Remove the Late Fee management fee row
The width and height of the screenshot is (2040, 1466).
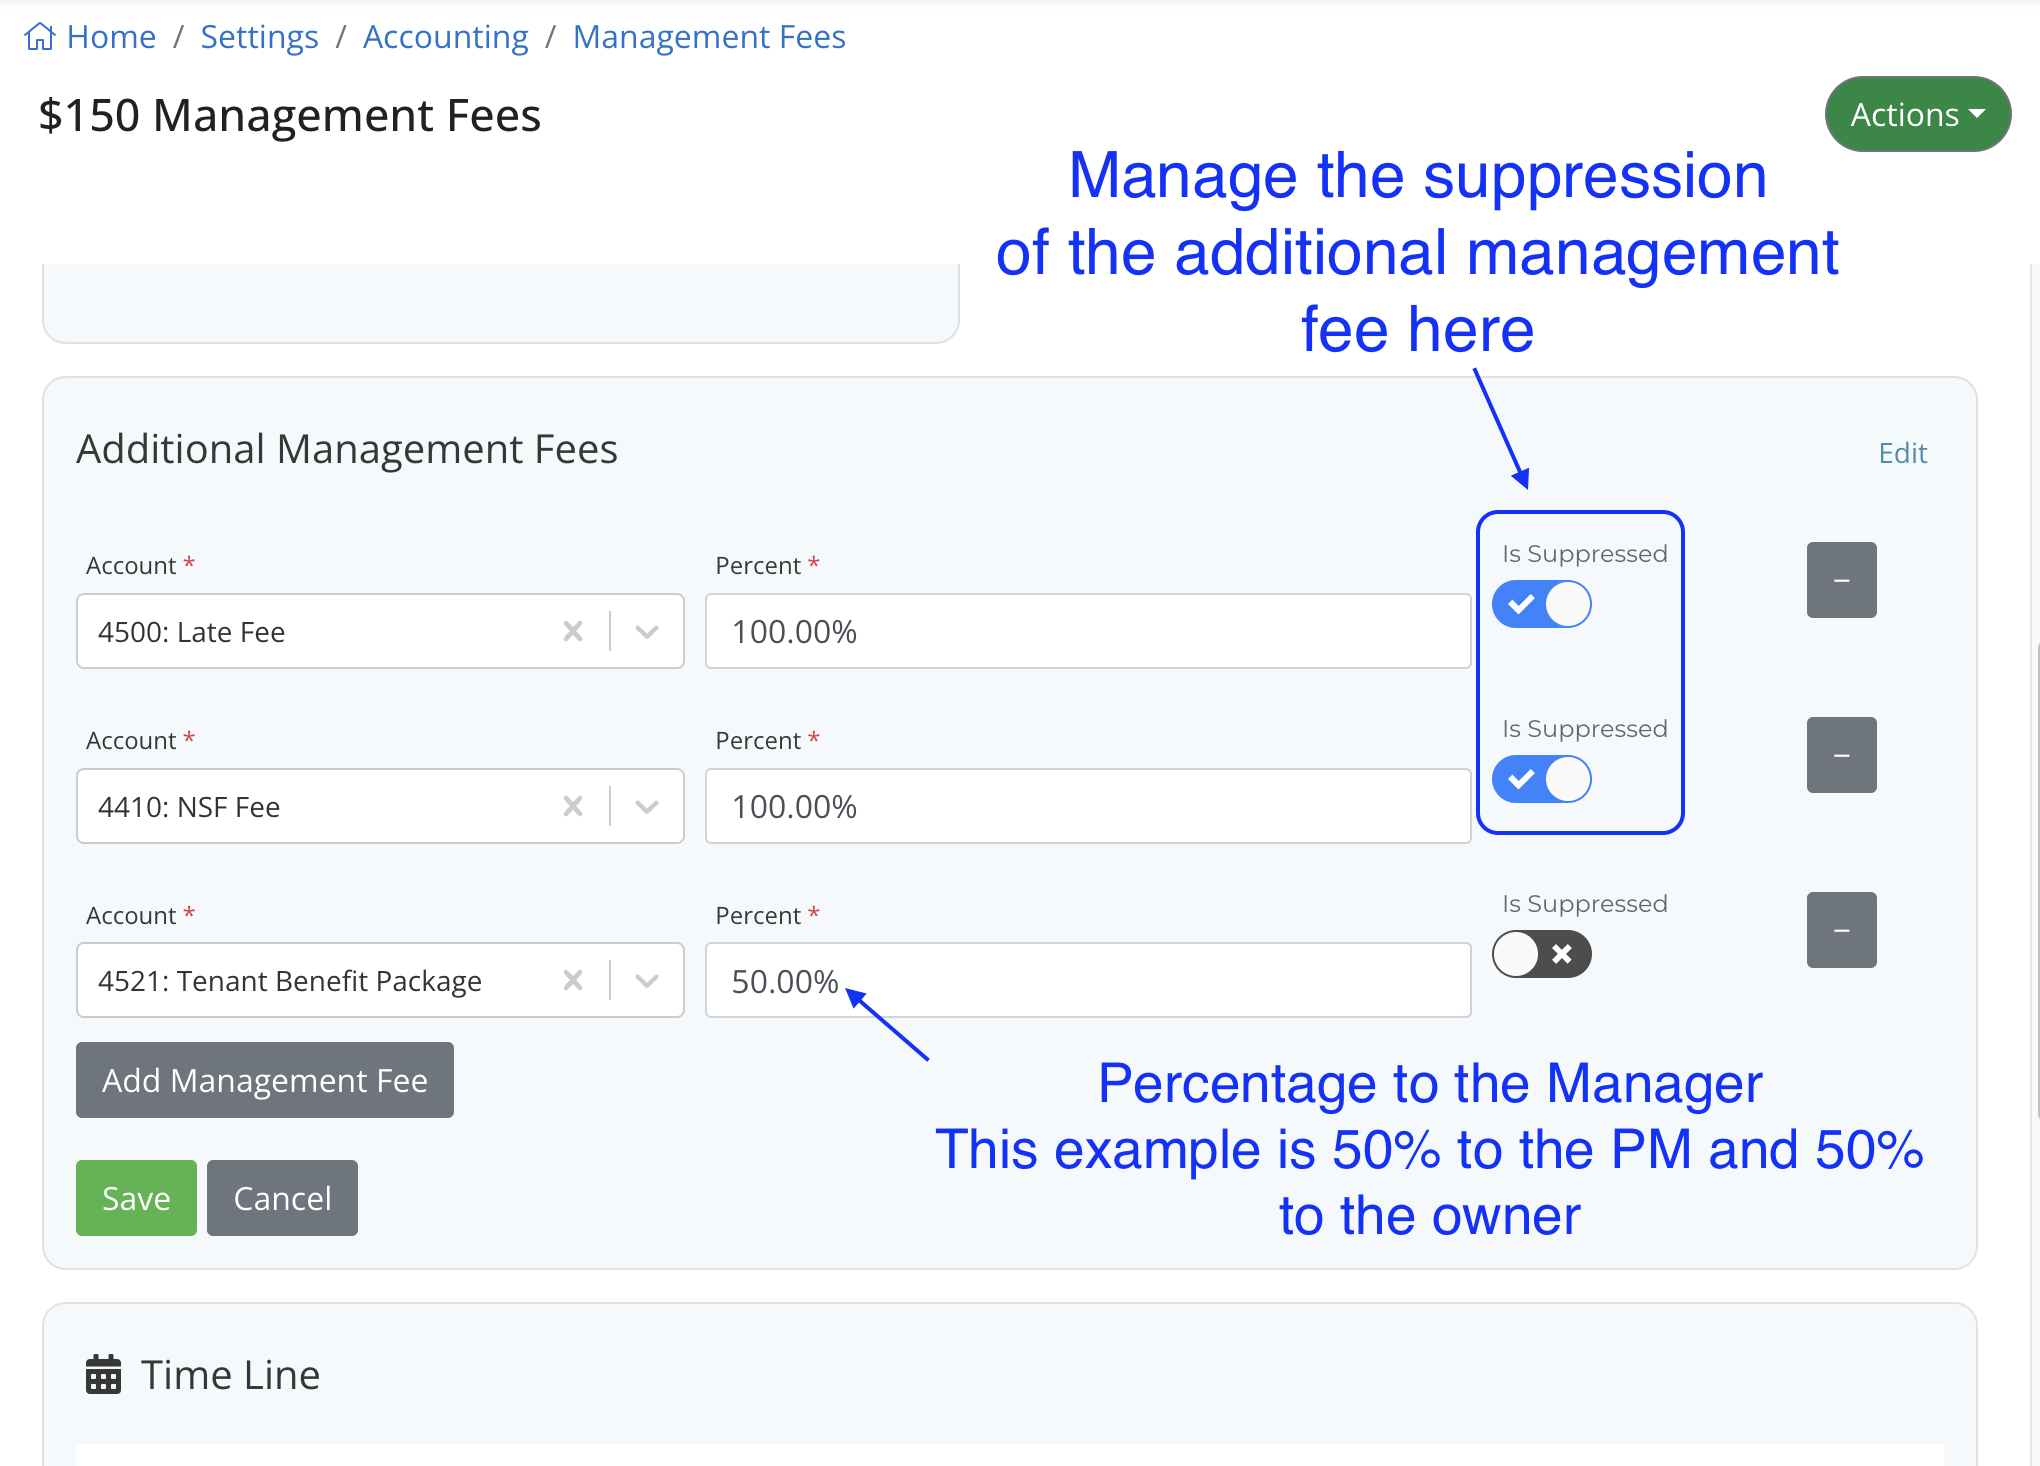tap(1841, 580)
